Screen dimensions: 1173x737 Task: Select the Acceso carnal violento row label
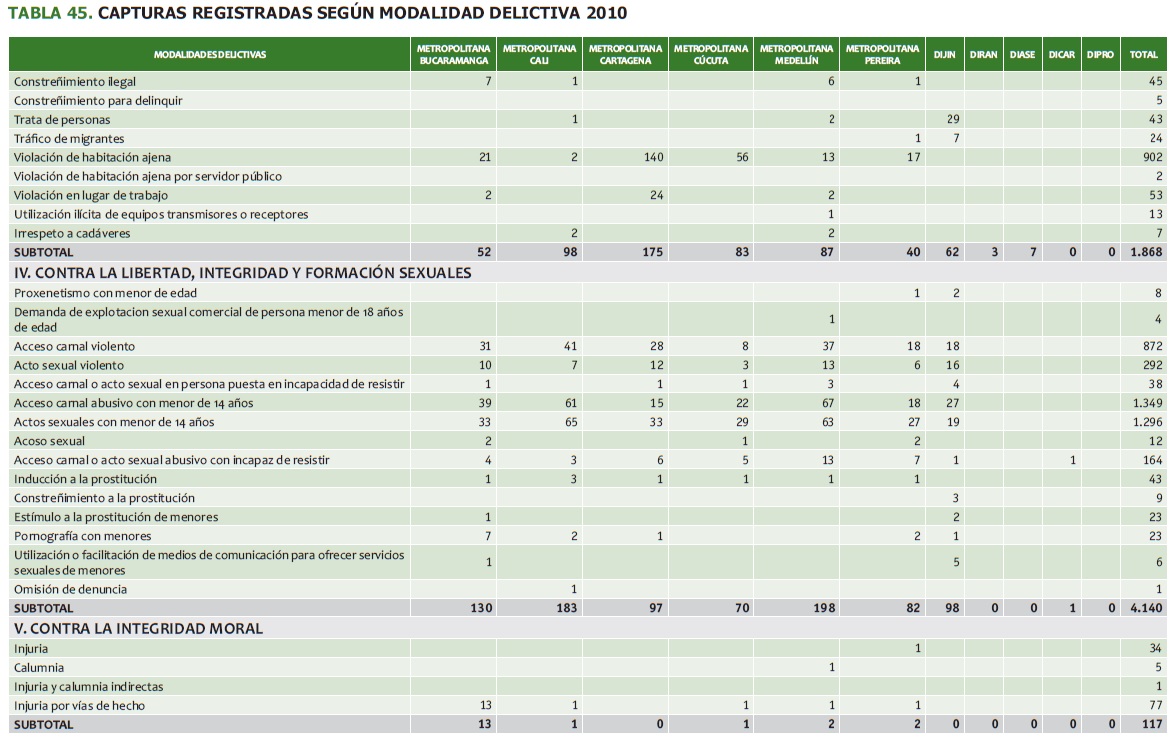click(75, 346)
